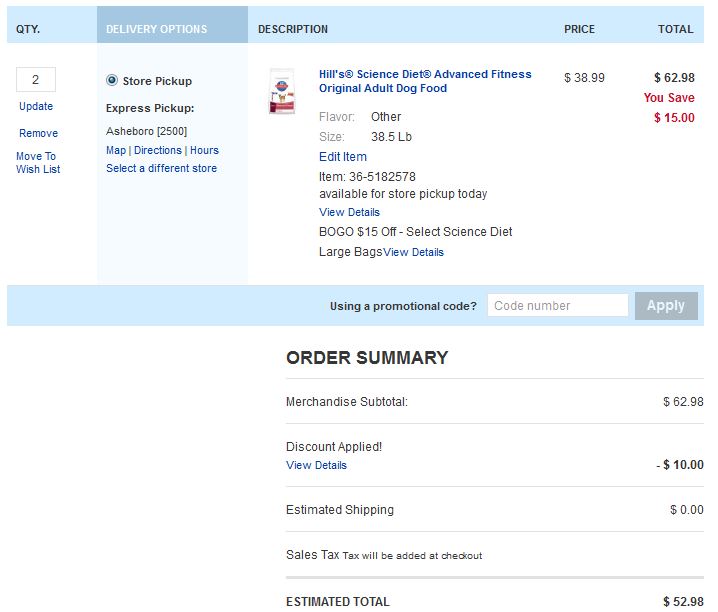Click the Merchandise Subtotal $ 62.98 value
The image size is (718, 612).
tap(683, 402)
